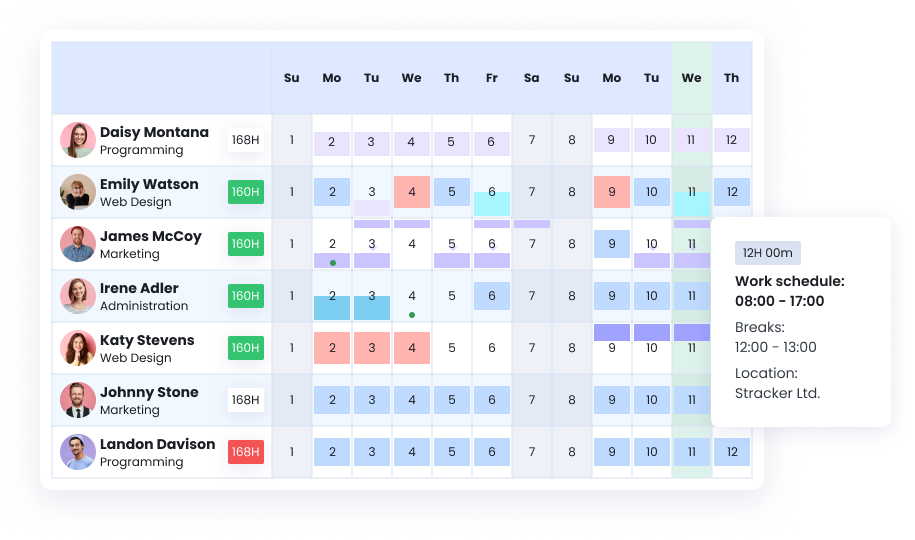Select the highlighted We column header
The height and width of the screenshot is (540, 915).
tap(691, 78)
